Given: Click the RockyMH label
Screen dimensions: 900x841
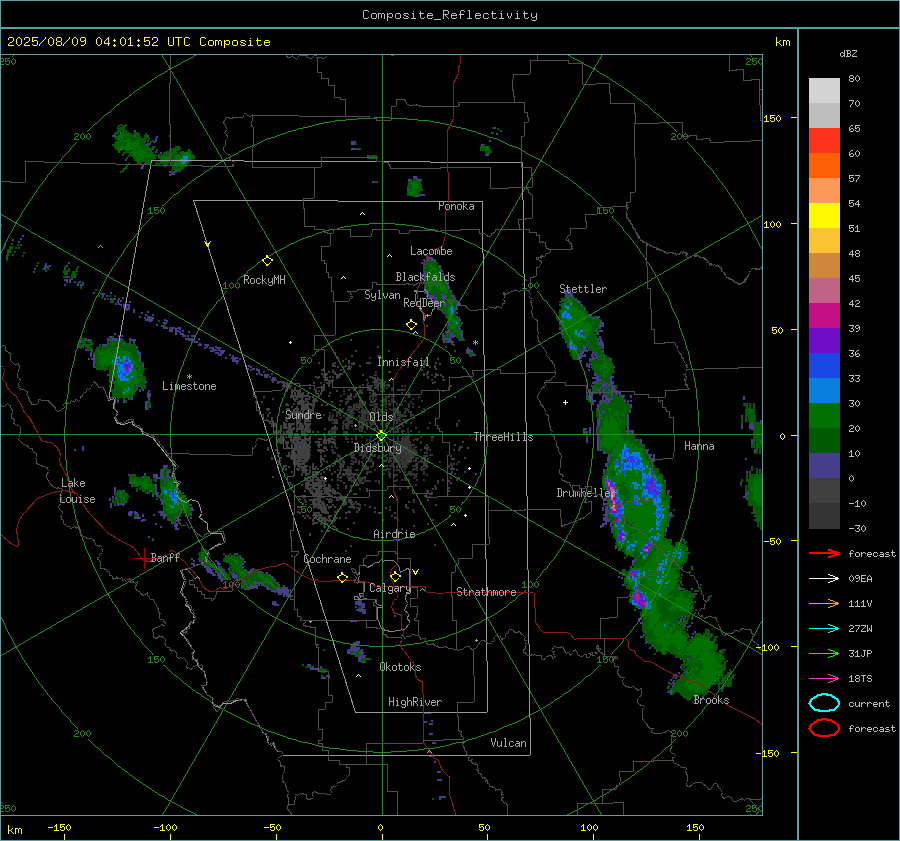Looking at the screenshot, I should point(264,280).
